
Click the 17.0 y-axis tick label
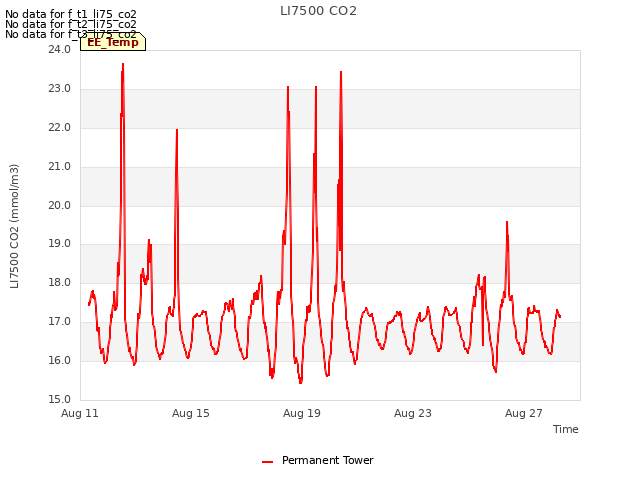coord(60,322)
